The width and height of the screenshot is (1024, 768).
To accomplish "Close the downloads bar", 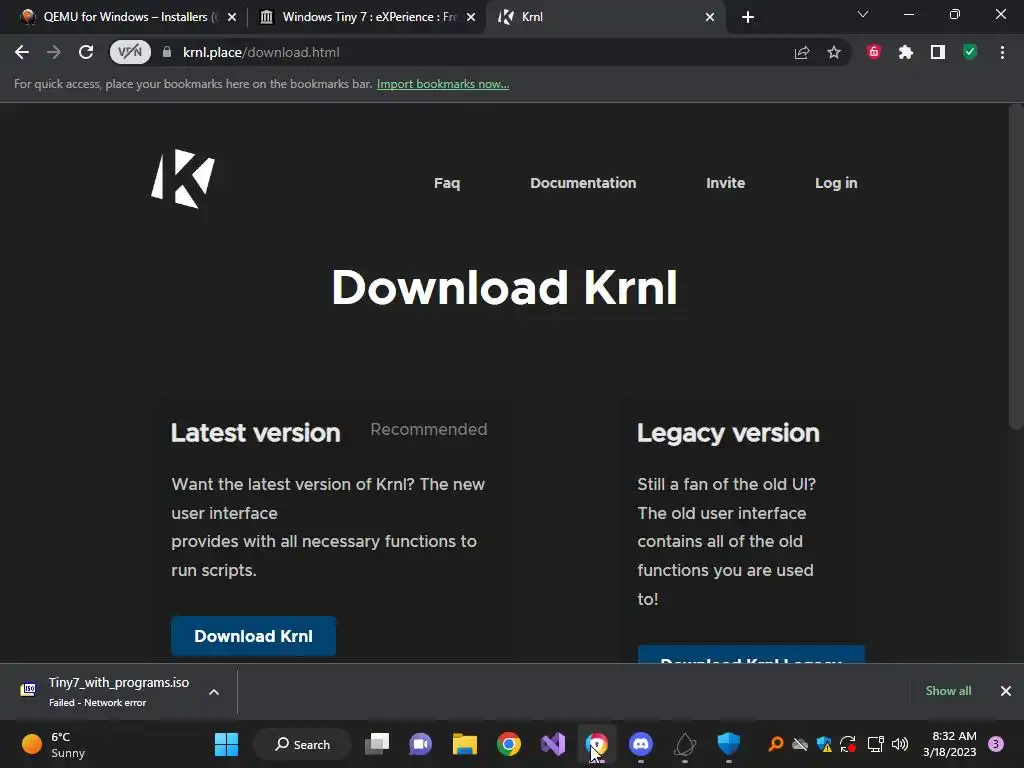I will coord(1006,691).
